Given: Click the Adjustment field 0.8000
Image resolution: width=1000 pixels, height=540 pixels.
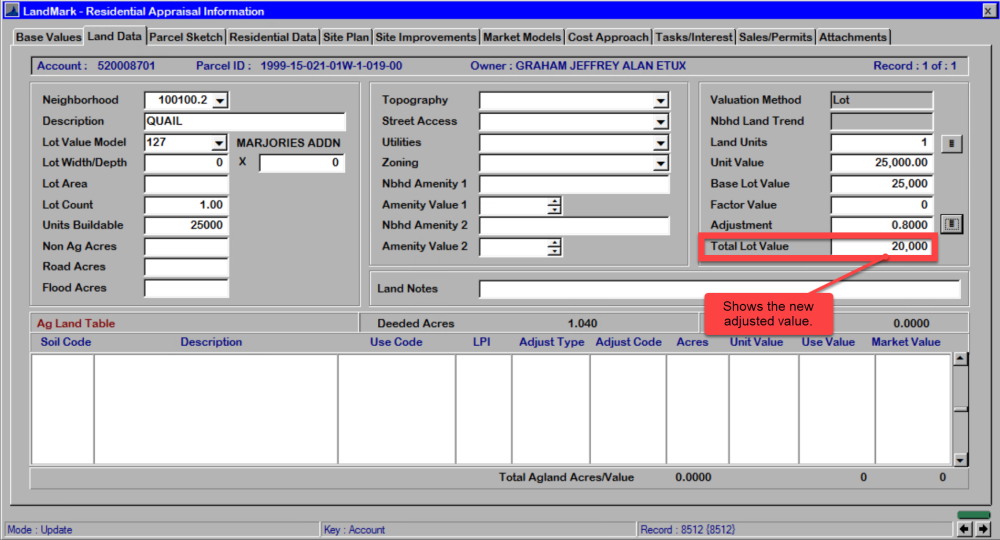Looking at the screenshot, I should 881,225.
